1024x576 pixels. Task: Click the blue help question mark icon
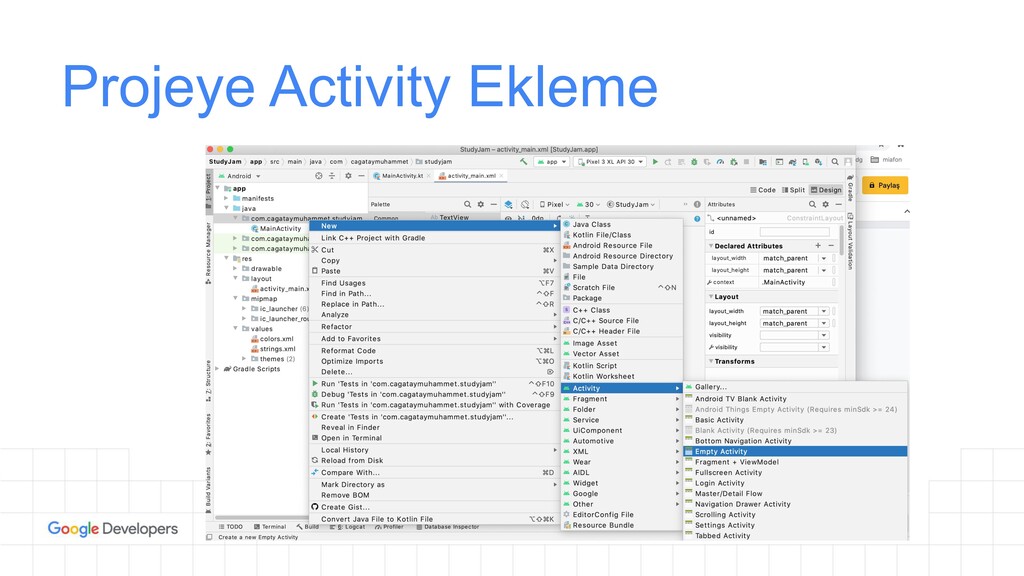click(x=697, y=218)
